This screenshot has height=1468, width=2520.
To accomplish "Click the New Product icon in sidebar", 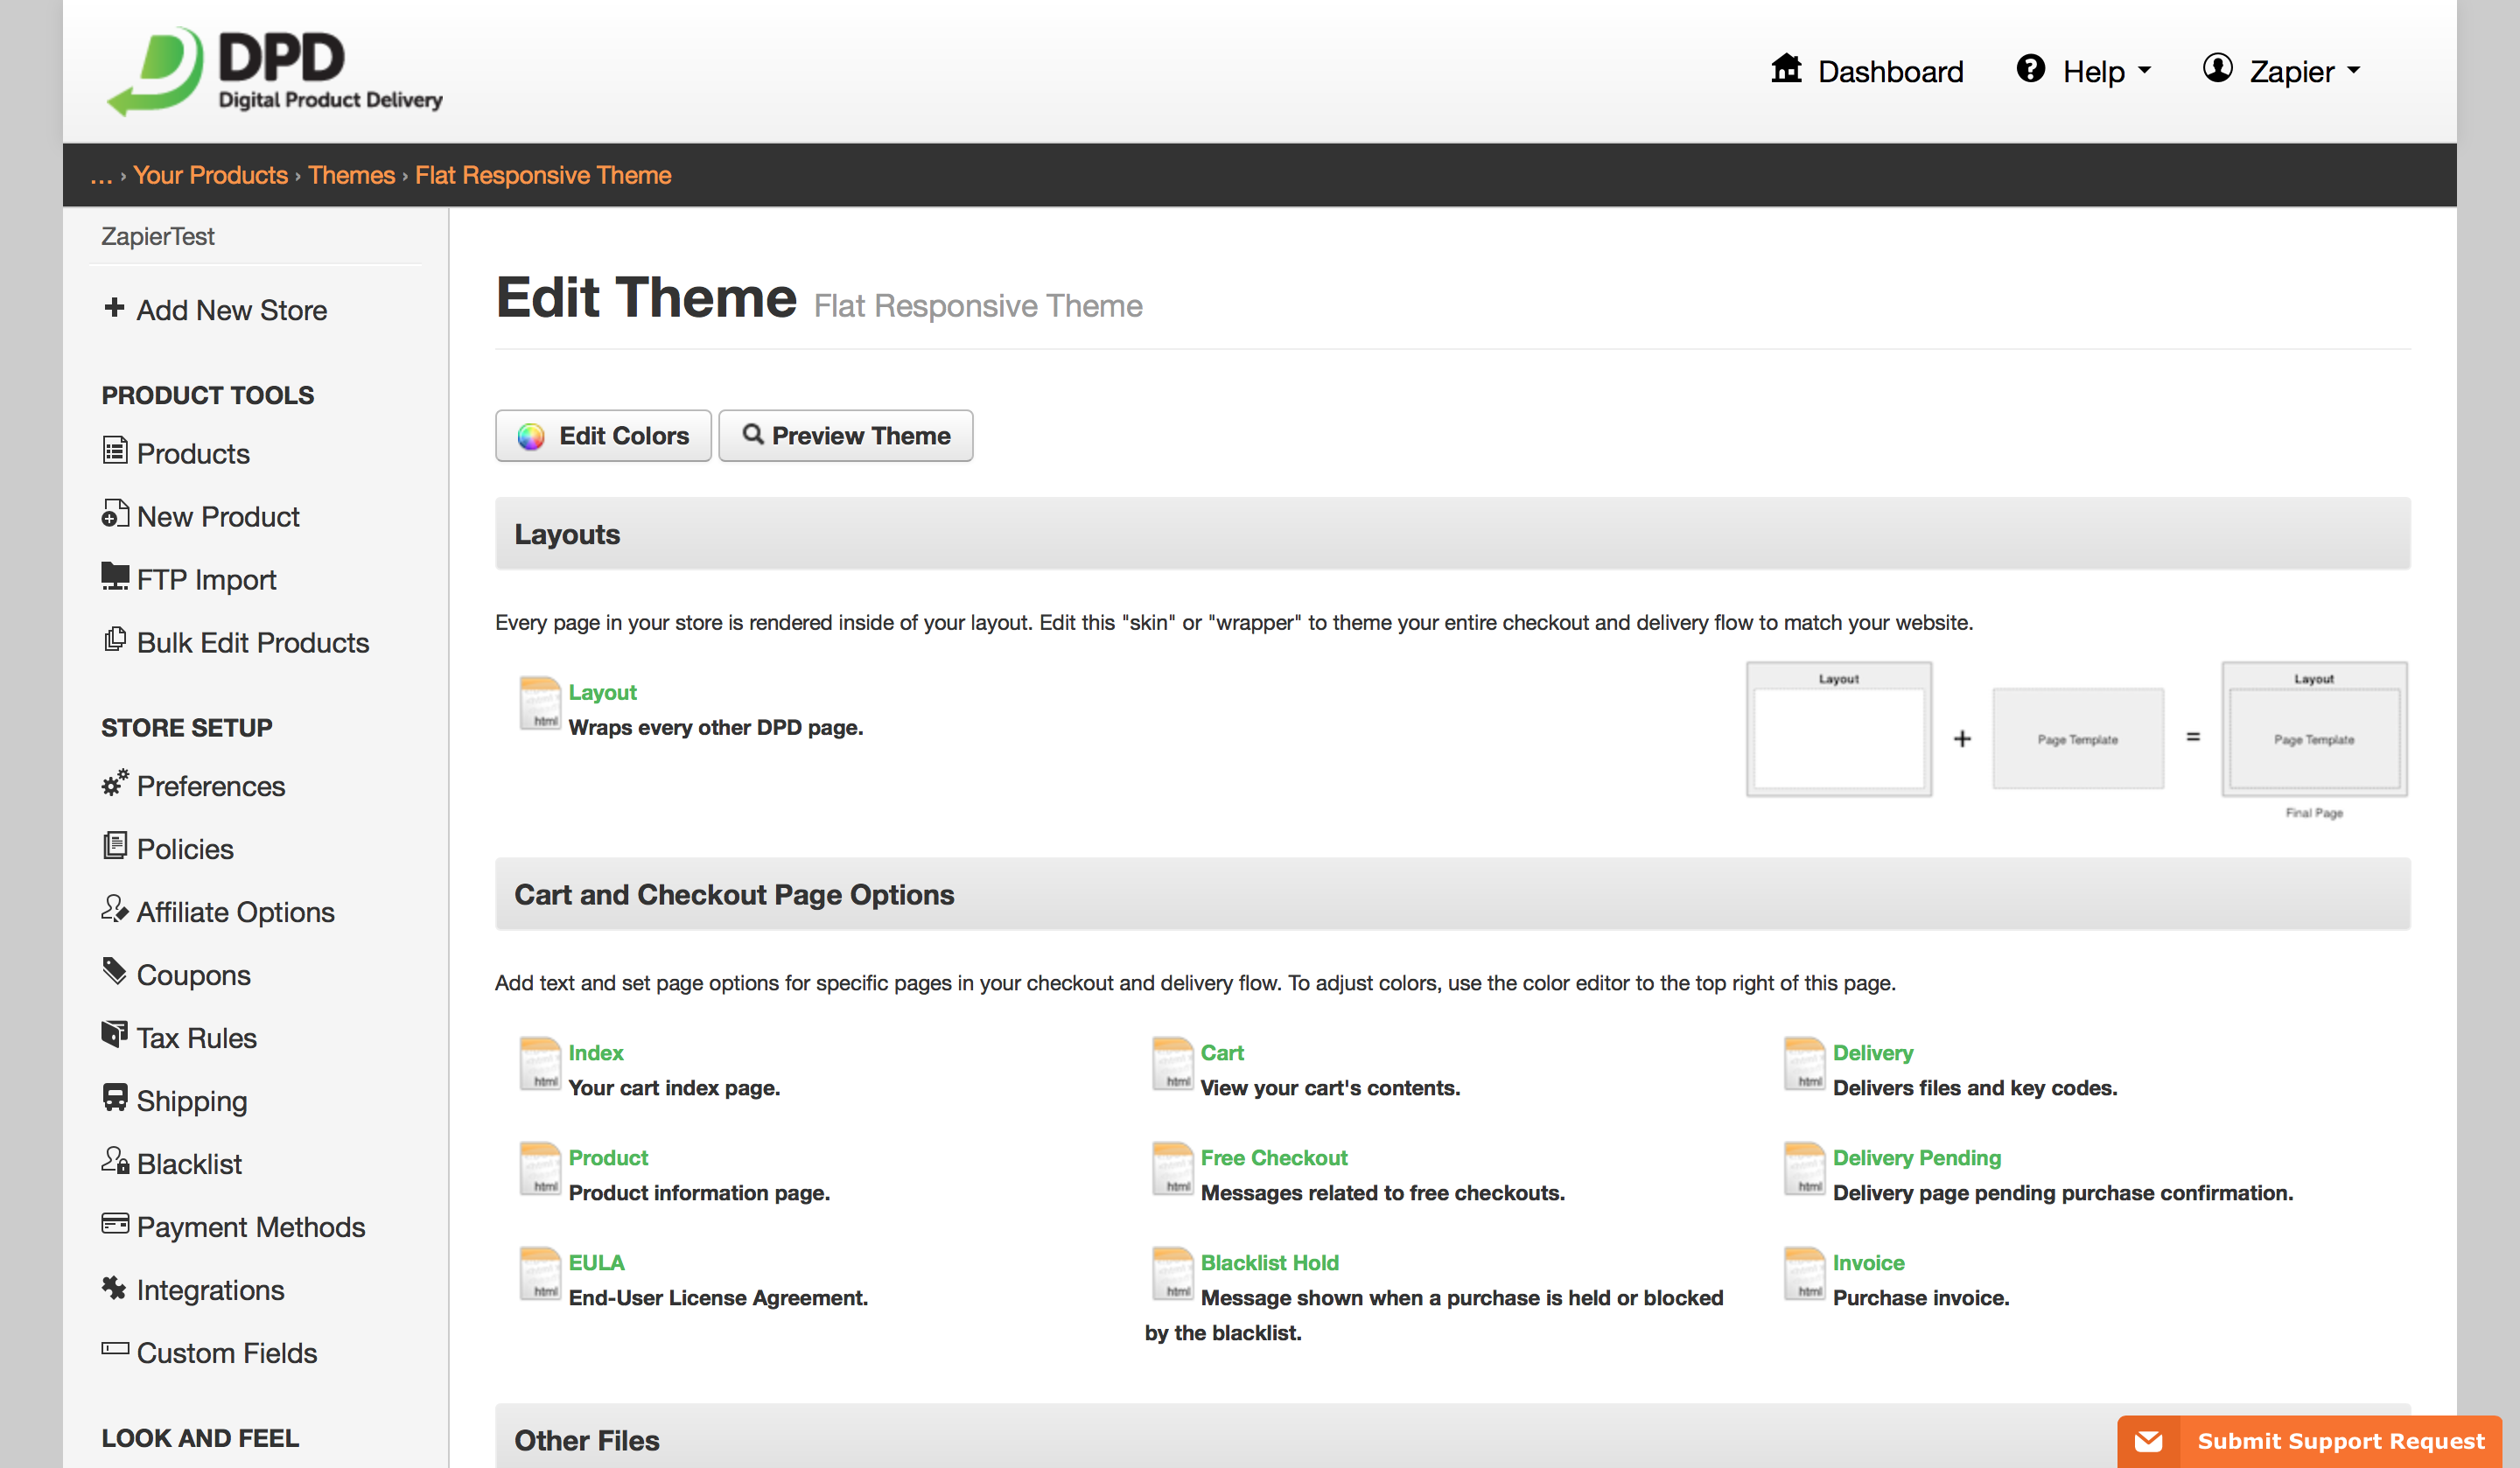I will [115, 514].
